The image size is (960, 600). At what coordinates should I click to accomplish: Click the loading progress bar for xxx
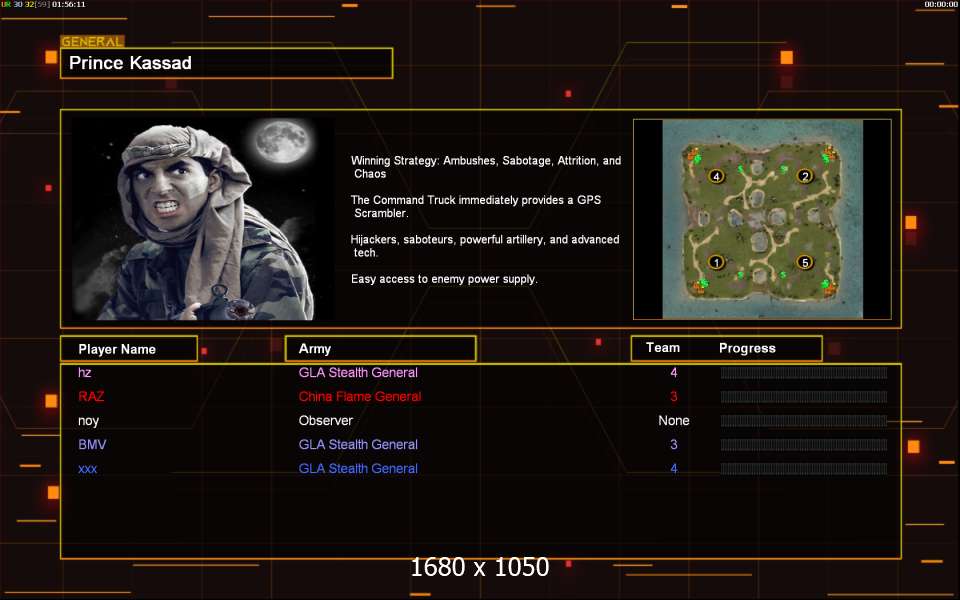click(x=804, y=469)
